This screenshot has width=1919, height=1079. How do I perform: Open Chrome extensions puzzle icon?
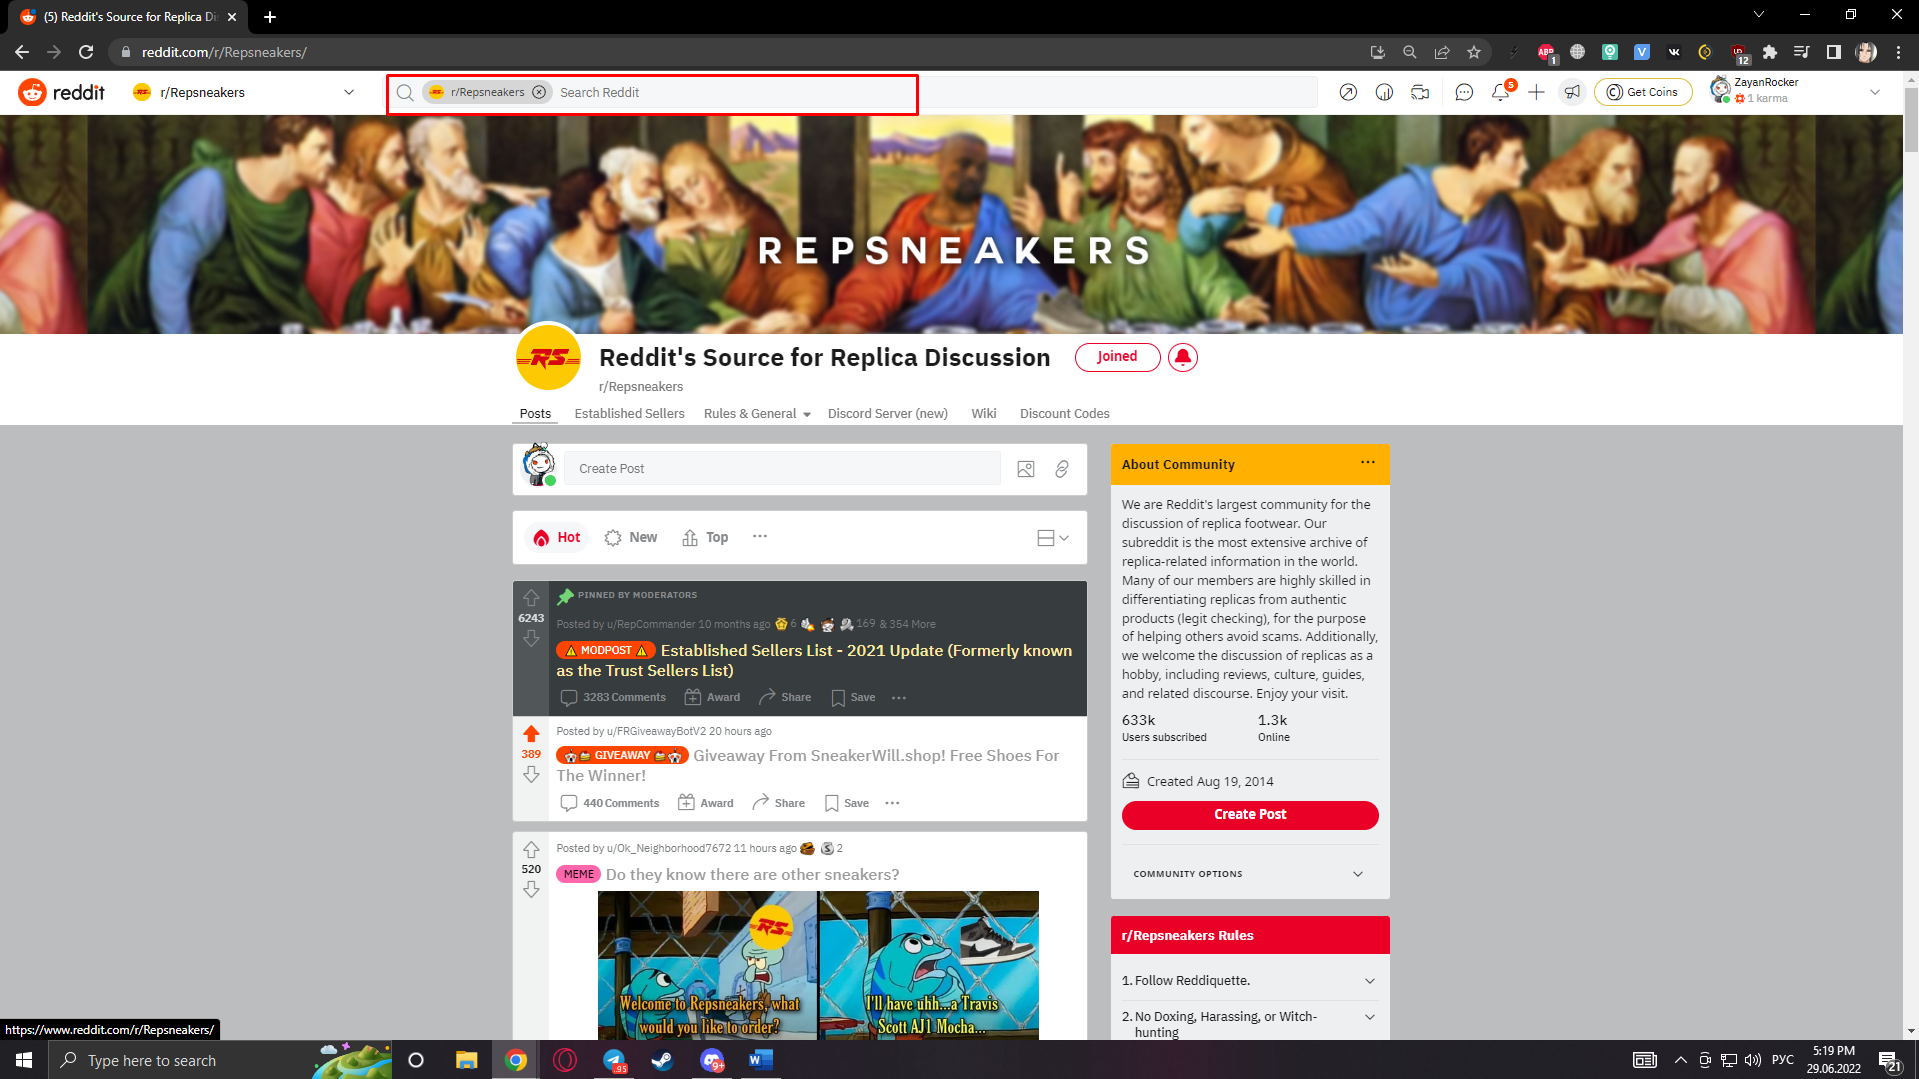pyautogui.click(x=1769, y=52)
